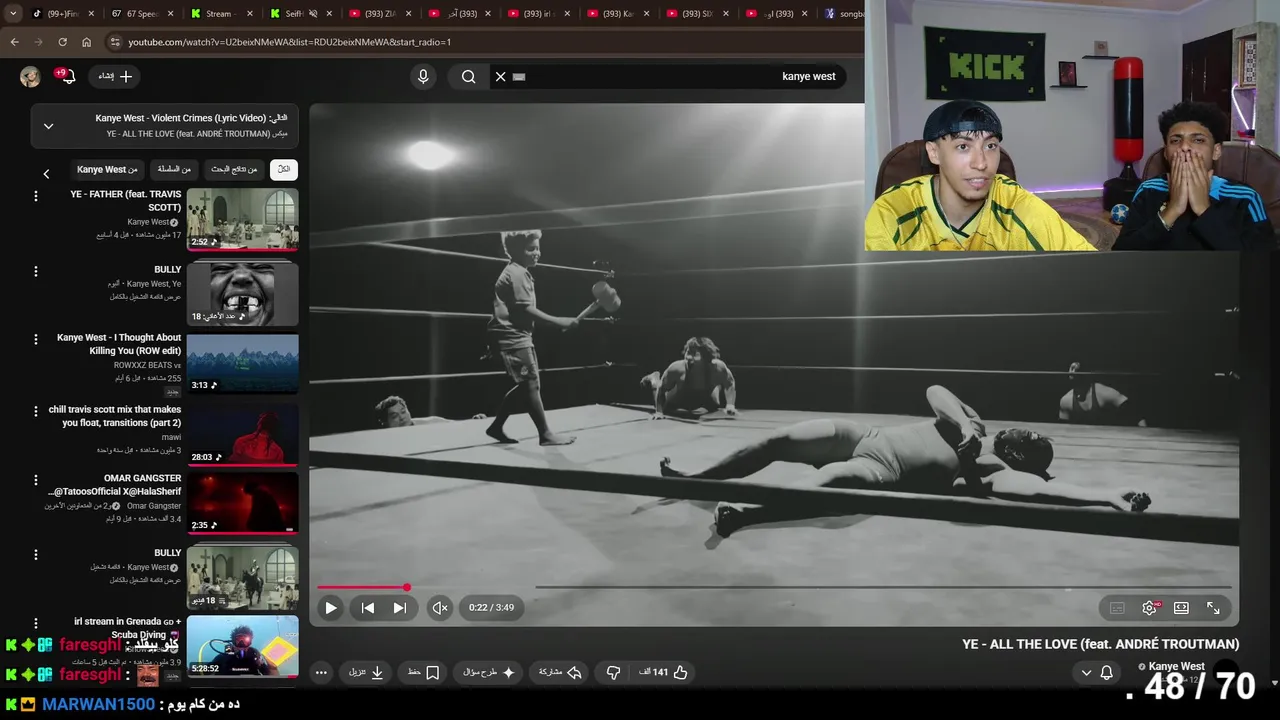Open the notification bell dropdown for Kanye West channel

1097,673
